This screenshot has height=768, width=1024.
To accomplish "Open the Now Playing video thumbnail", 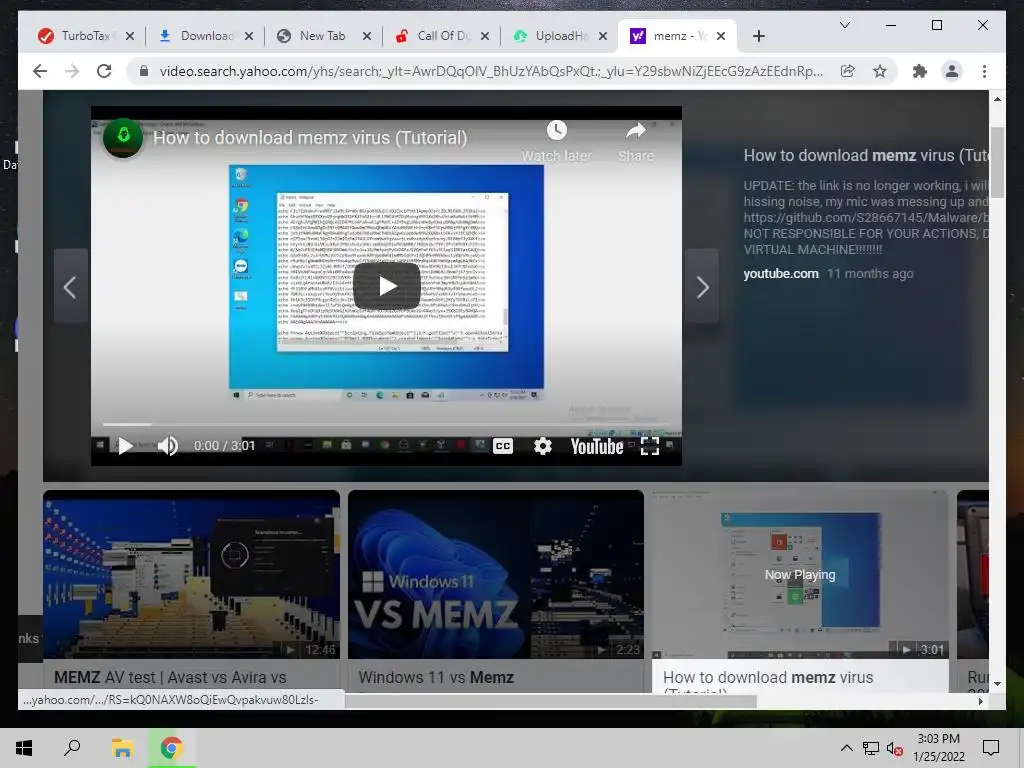I will click(x=800, y=575).
